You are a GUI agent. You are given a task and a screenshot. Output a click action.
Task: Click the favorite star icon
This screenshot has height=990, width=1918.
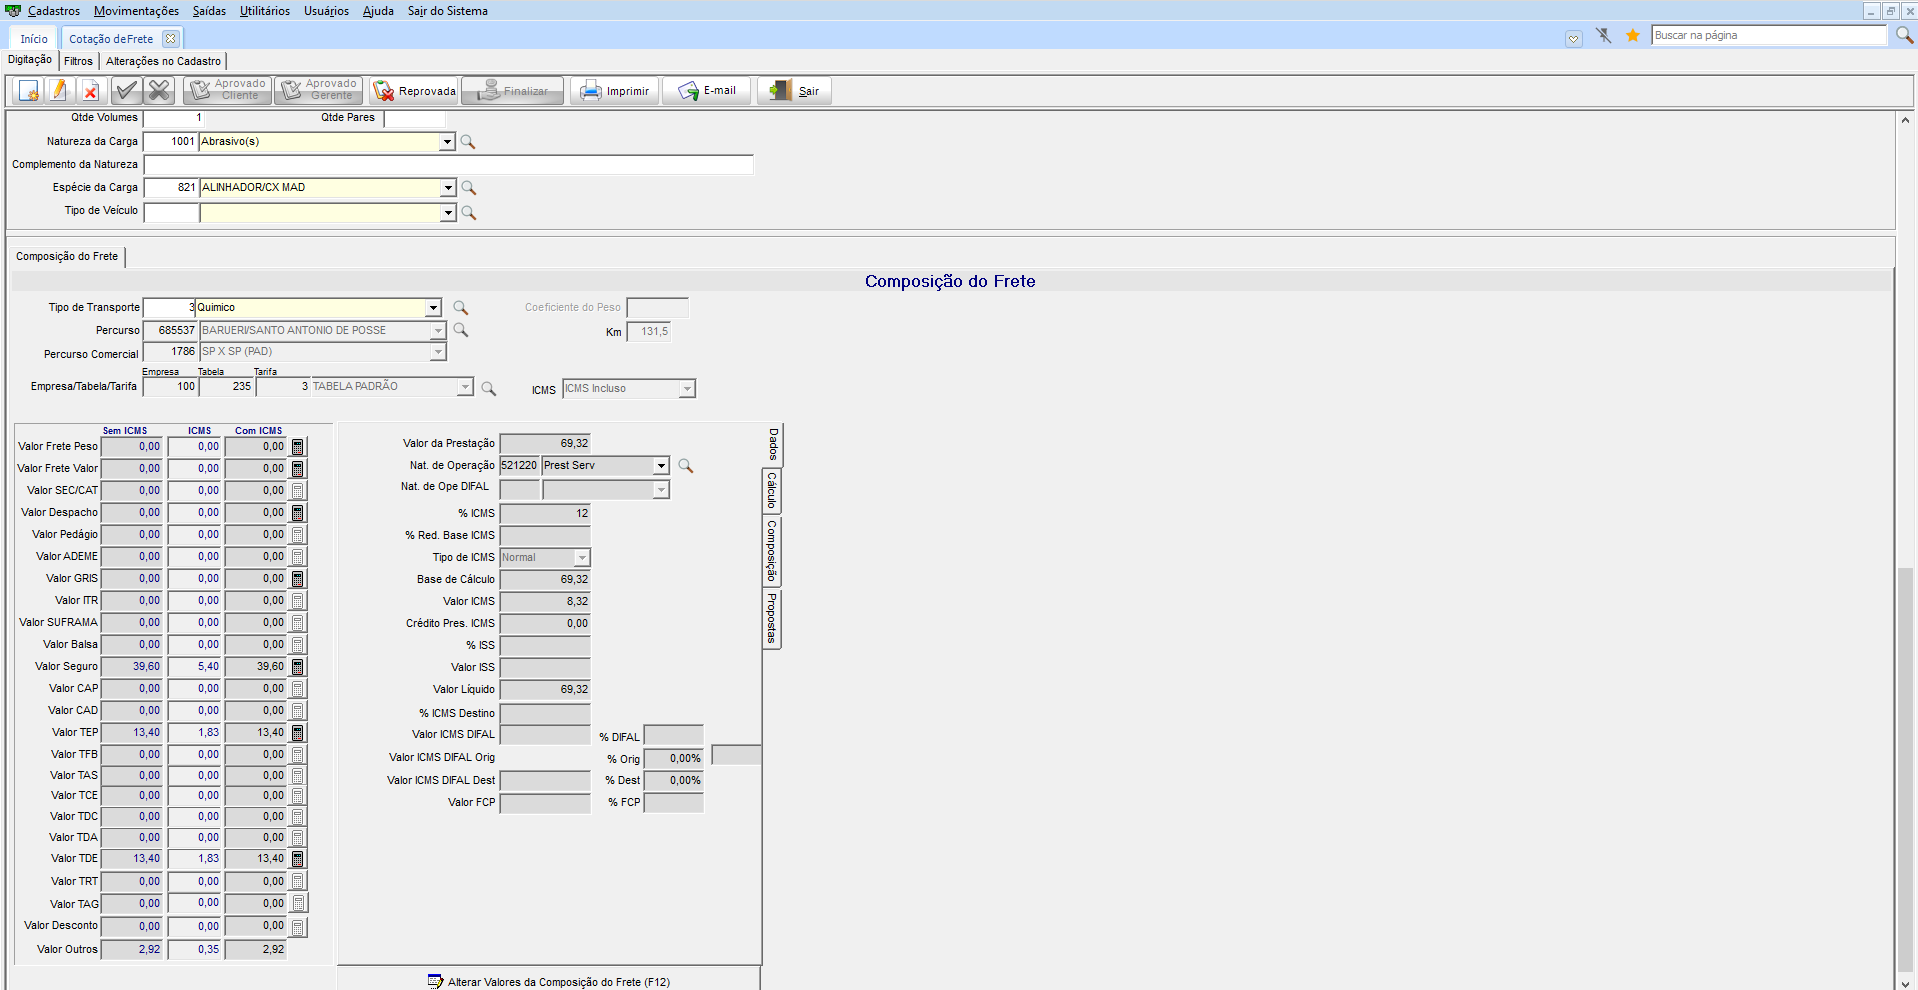[1633, 36]
